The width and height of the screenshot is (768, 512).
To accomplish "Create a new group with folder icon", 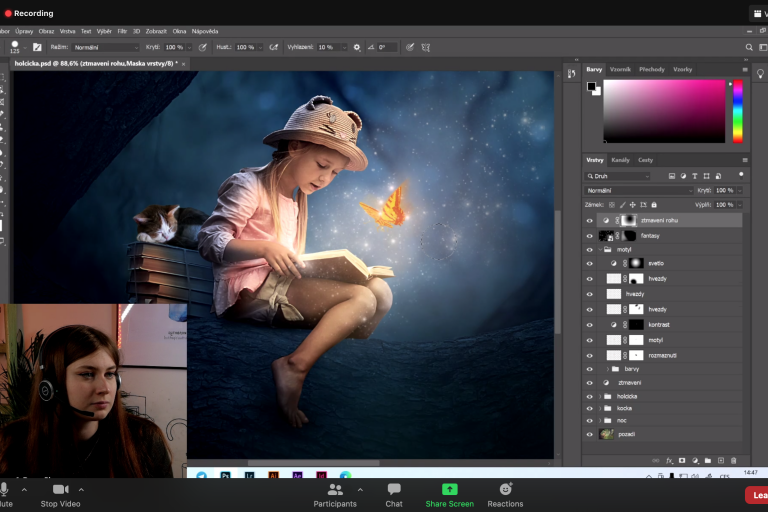I will (707, 460).
